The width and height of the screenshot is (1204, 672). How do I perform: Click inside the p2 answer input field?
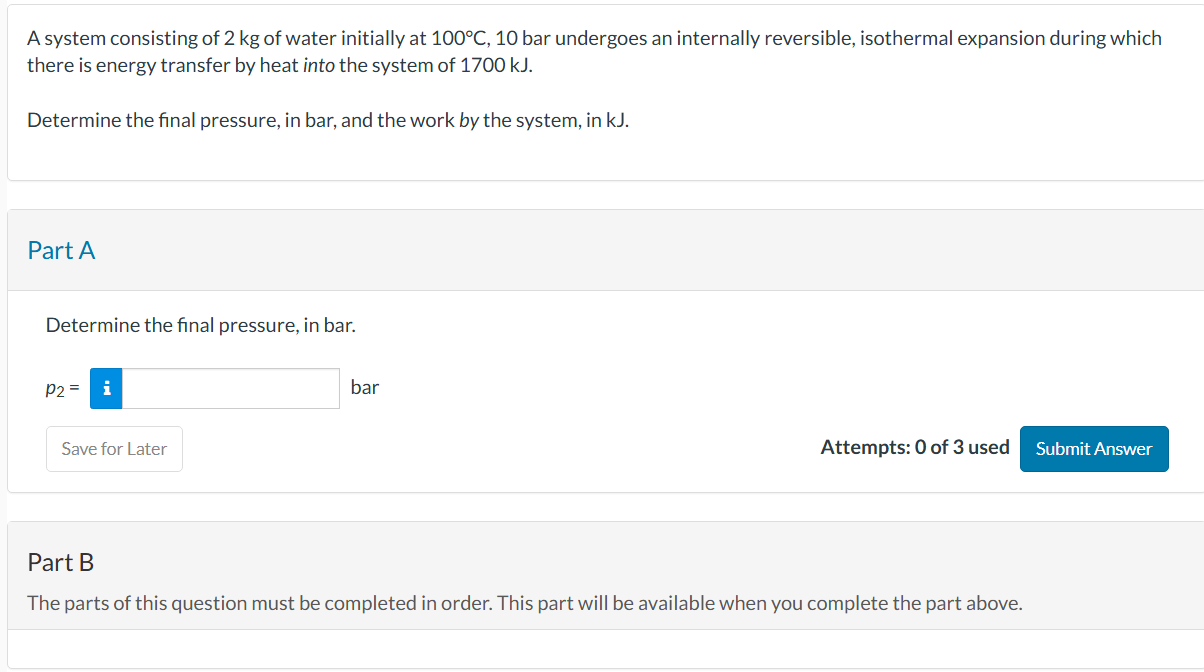click(230, 388)
